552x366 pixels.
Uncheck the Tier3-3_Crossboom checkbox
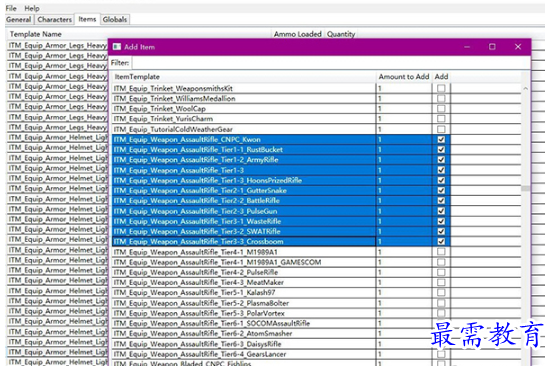pyautogui.click(x=441, y=241)
